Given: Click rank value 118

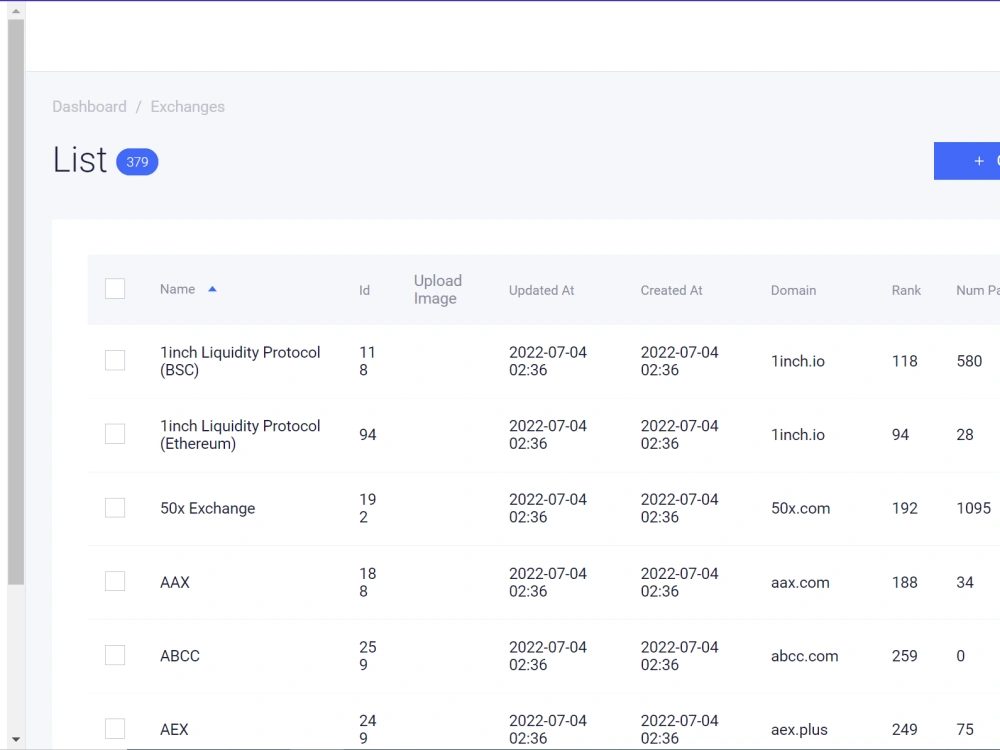Looking at the screenshot, I should [x=904, y=362].
